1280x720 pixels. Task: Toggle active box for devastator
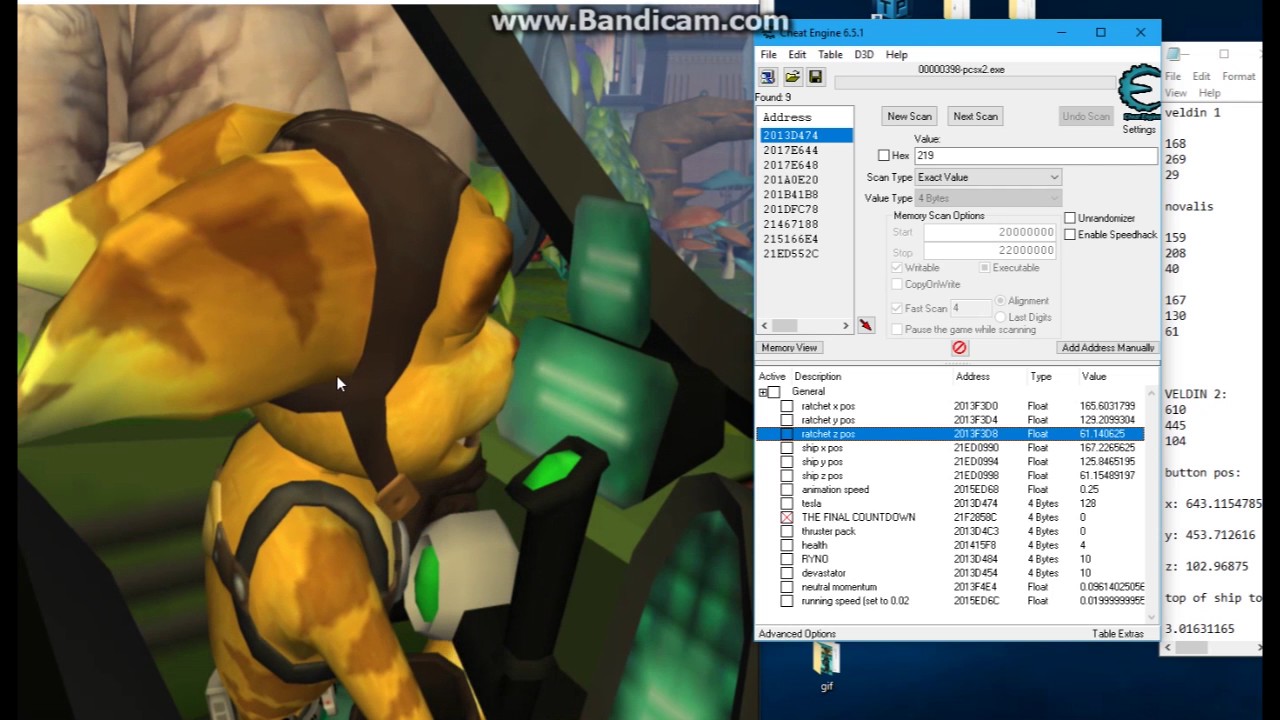click(787, 573)
